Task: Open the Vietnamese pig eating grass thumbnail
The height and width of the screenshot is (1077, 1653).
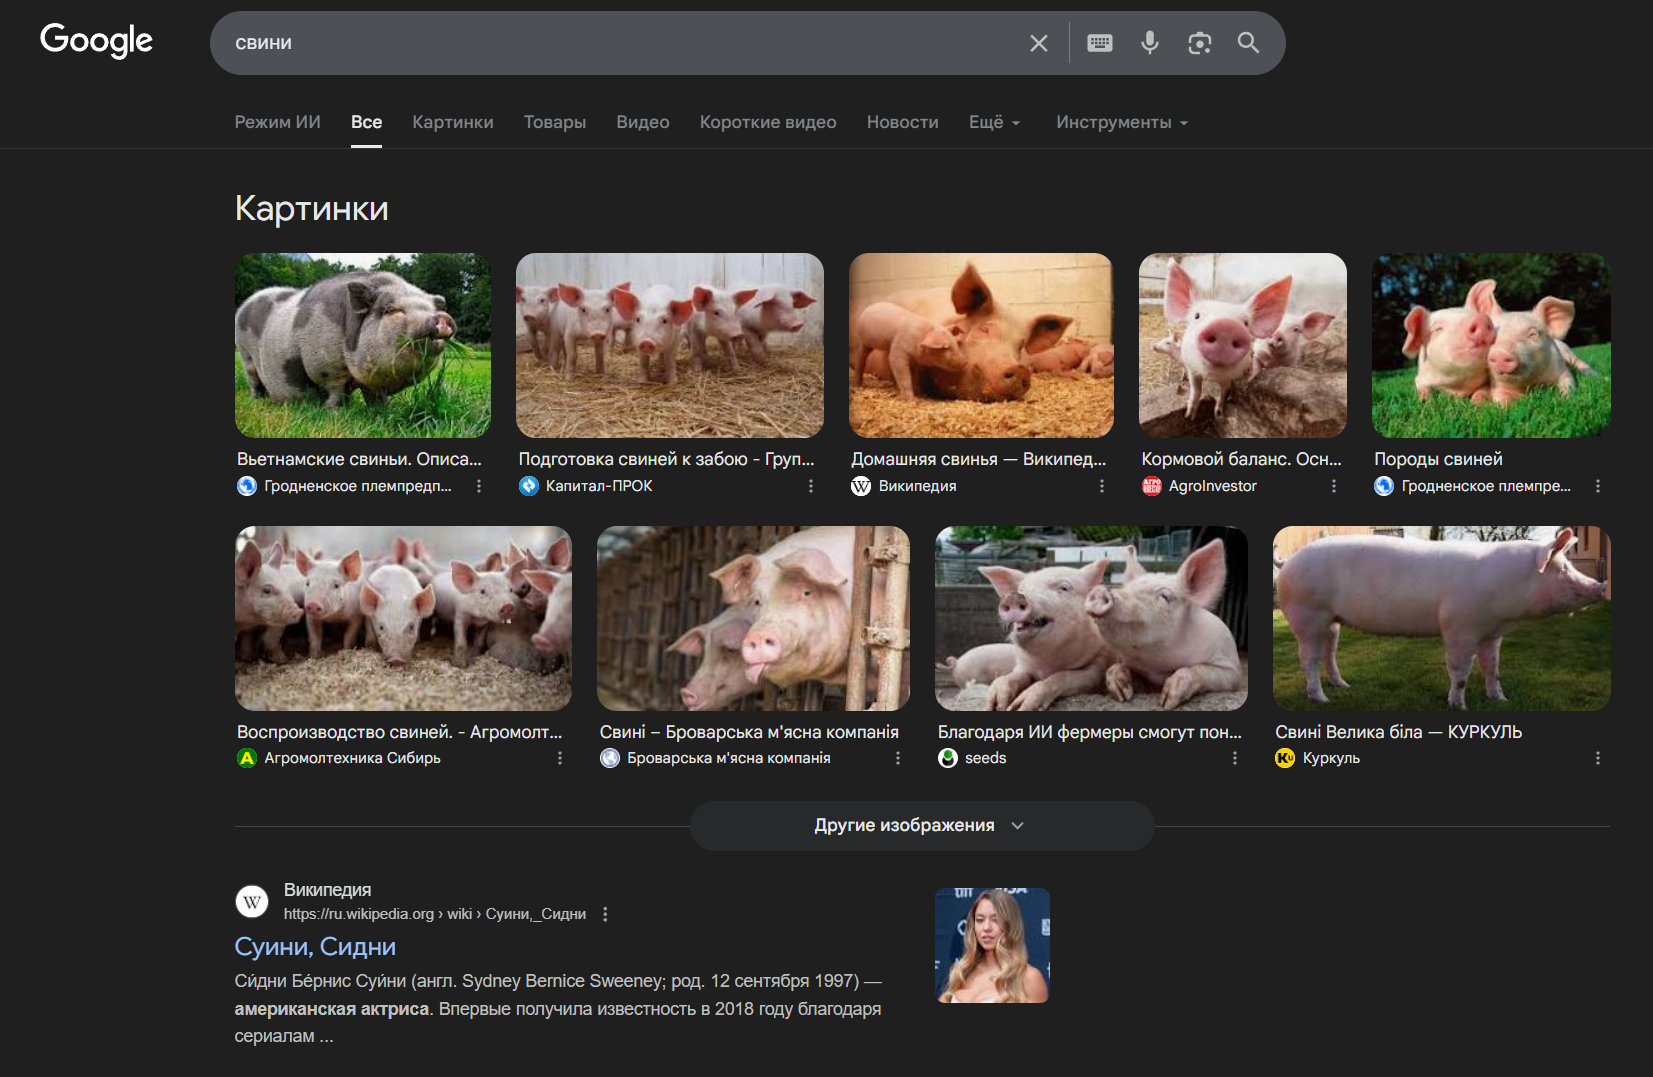Action: tap(362, 345)
